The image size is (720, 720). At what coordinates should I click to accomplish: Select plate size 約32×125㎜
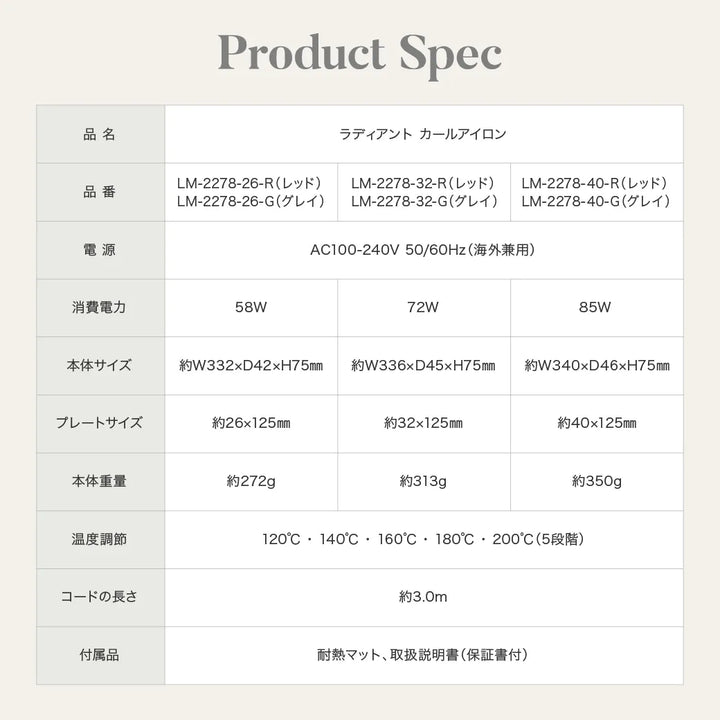(x=423, y=423)
